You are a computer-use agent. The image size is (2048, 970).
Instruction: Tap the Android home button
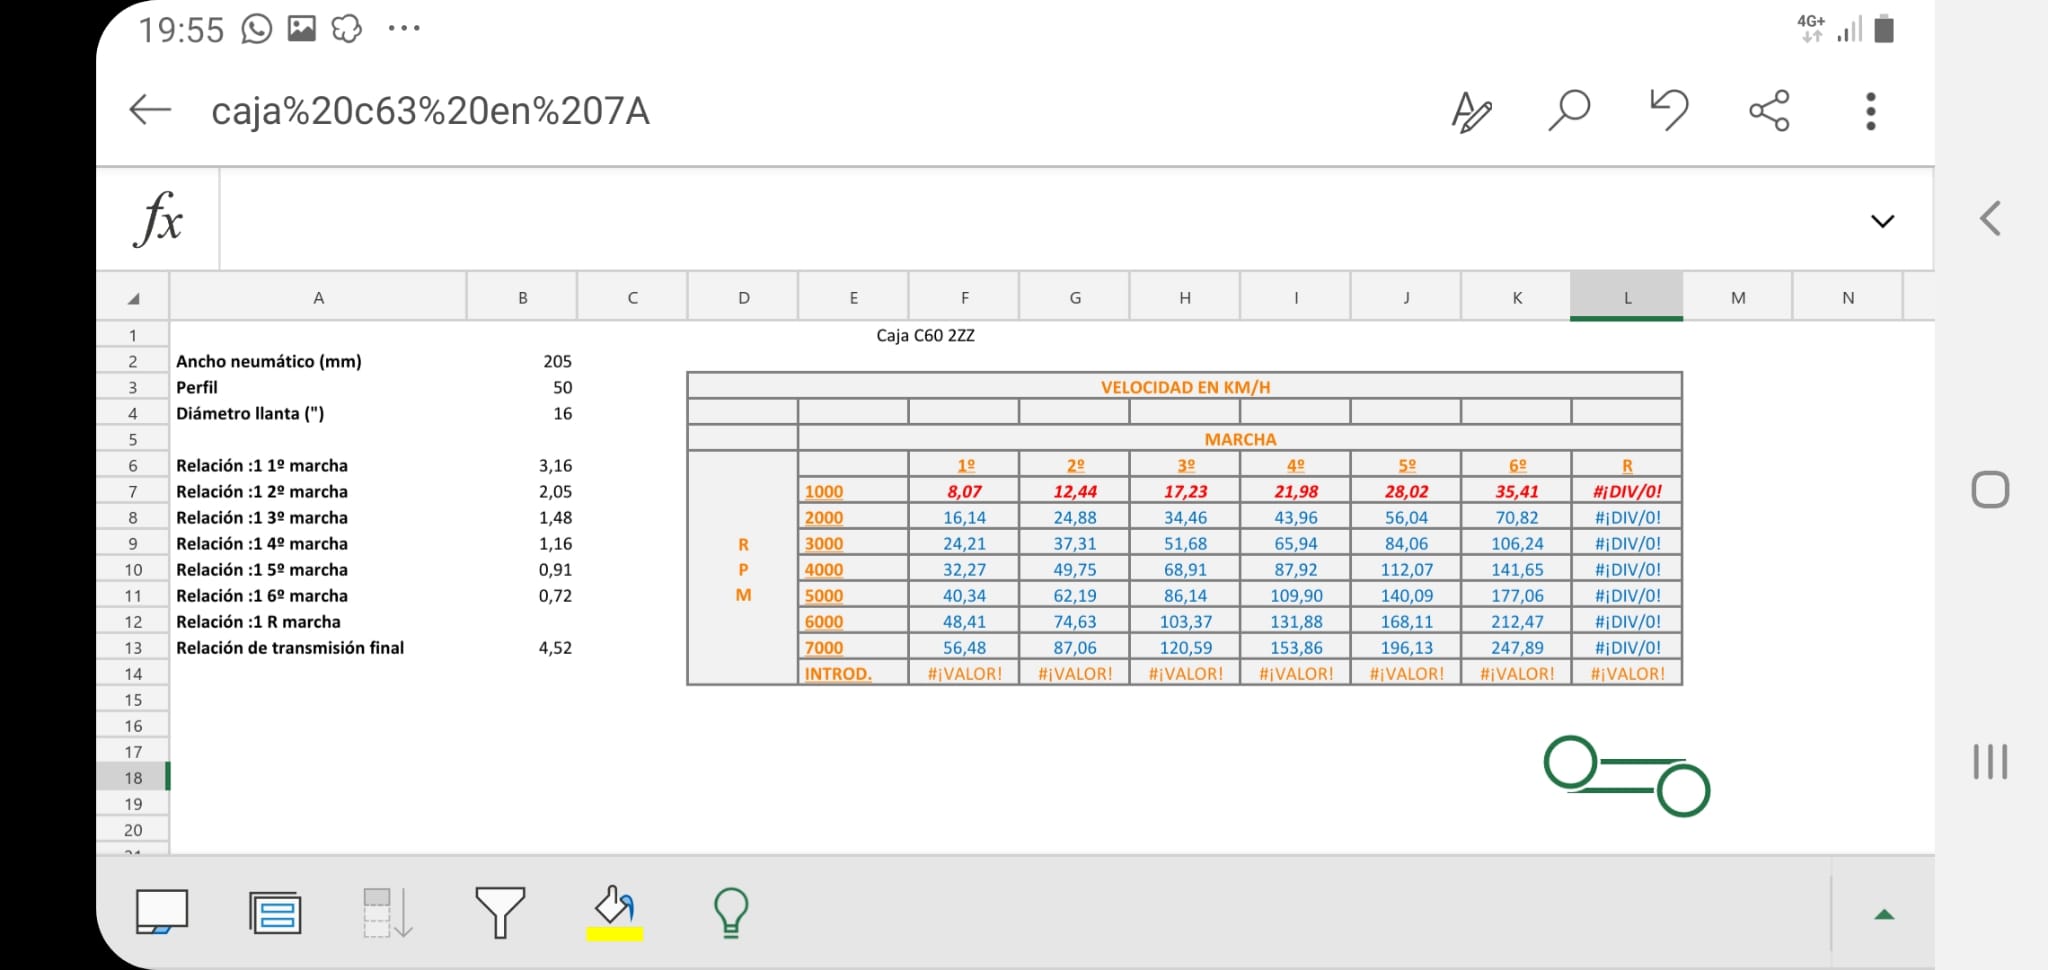tap(1990, 490)
